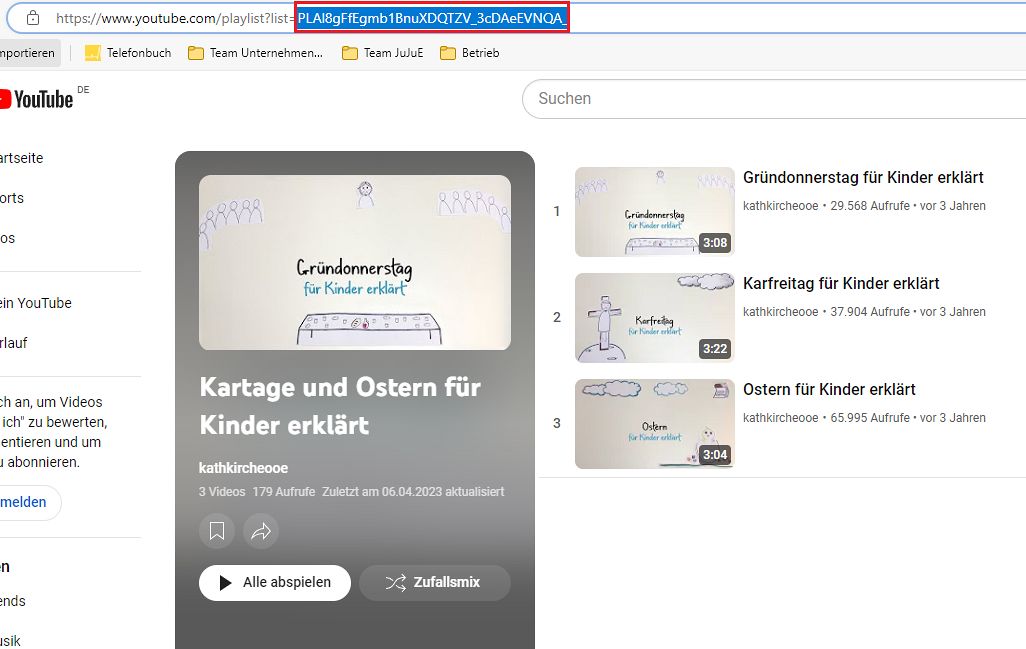Open the Ostern video thumbnail
1026x649 pixels.
pyautogui.click(x=654, y=424)
